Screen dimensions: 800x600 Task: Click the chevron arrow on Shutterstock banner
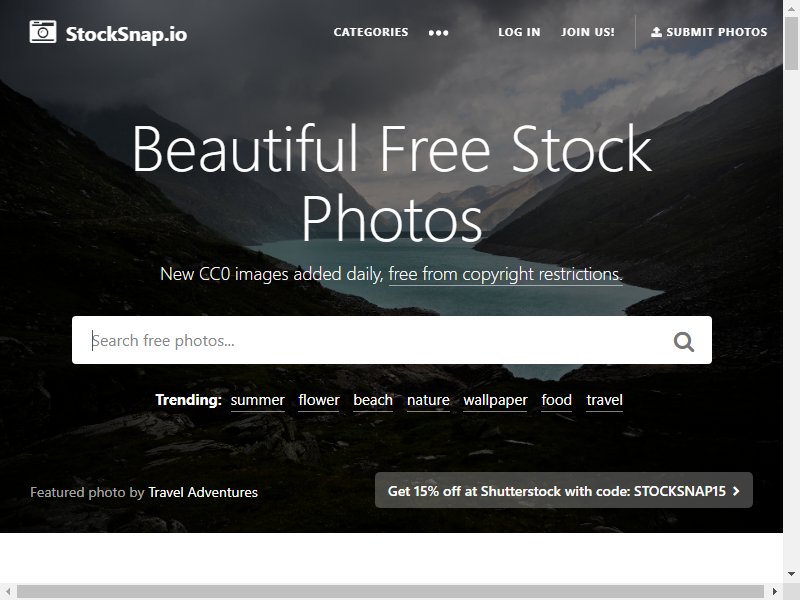point(736,491)
